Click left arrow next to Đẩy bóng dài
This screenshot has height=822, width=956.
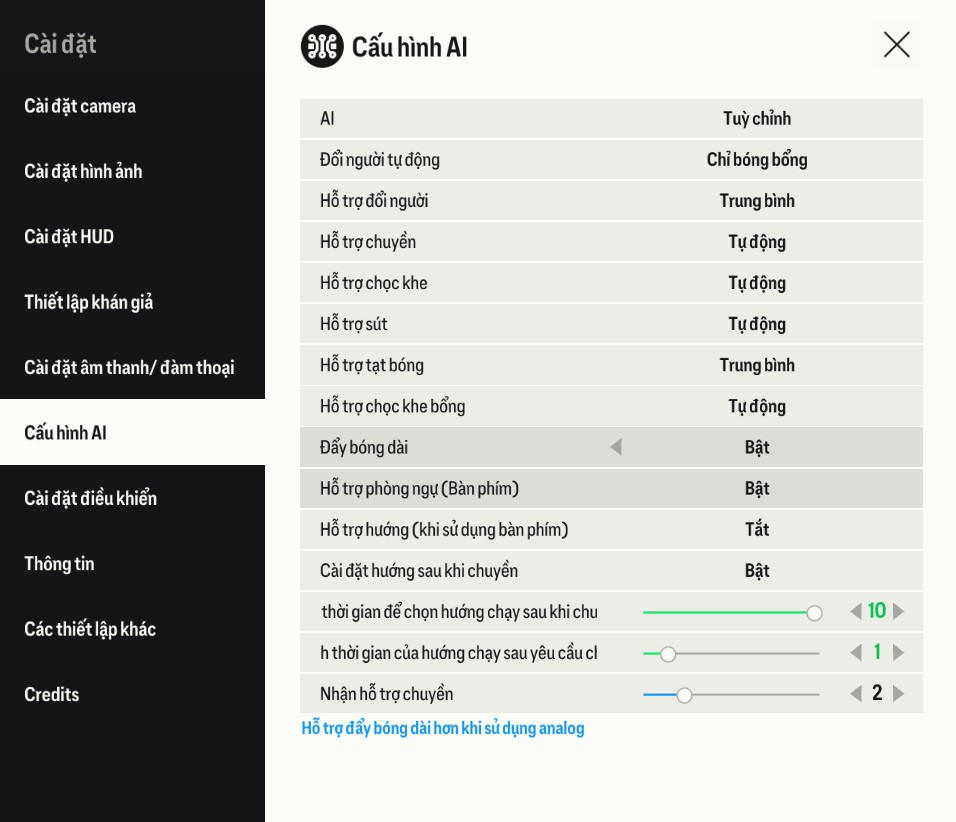616,447
